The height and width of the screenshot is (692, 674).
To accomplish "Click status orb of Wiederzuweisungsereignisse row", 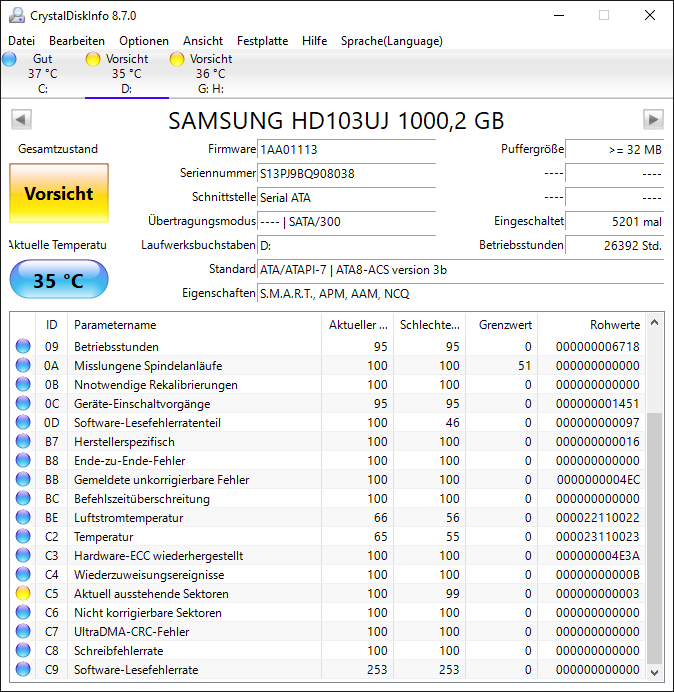I will click(x=23, y=574).
